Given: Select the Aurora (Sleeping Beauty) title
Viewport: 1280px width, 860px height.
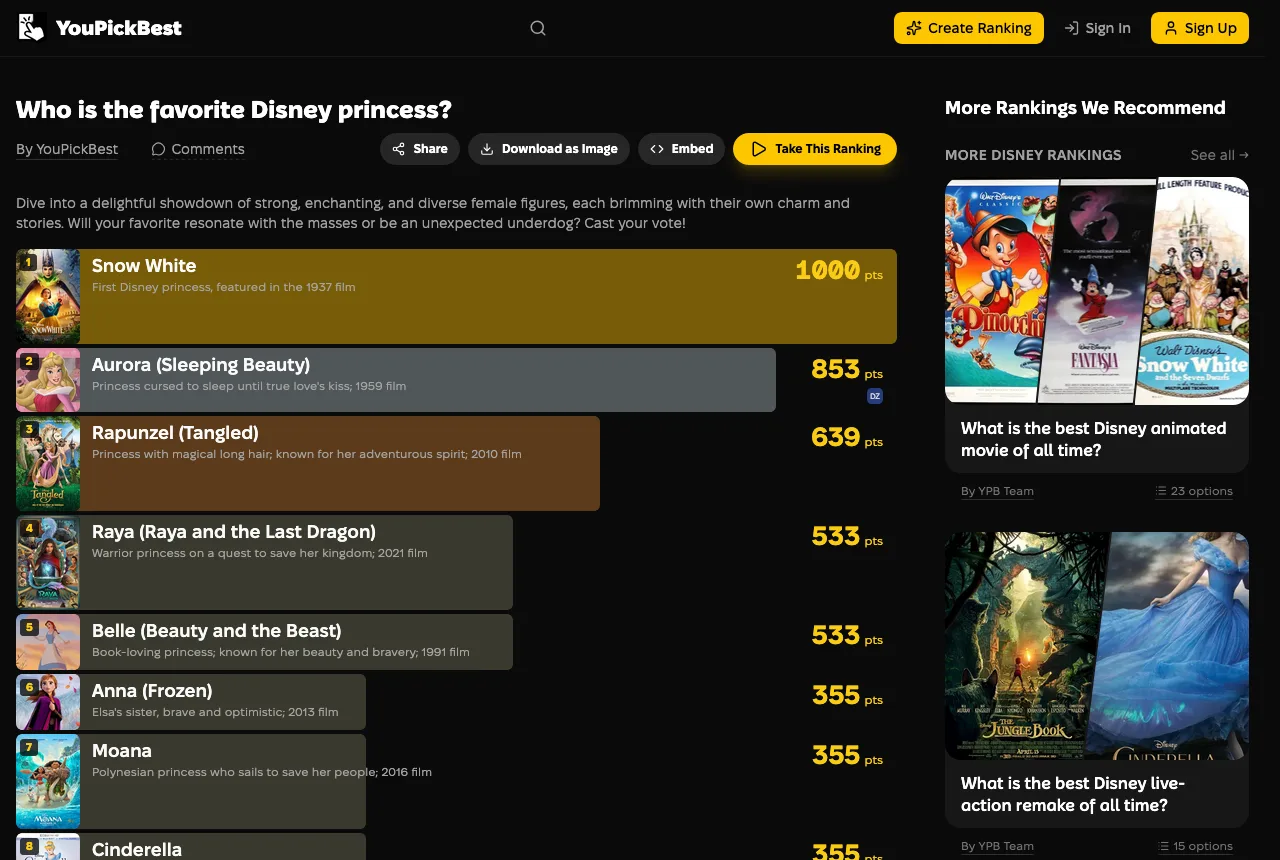Looking at the screenshot, I should point(201,365).
